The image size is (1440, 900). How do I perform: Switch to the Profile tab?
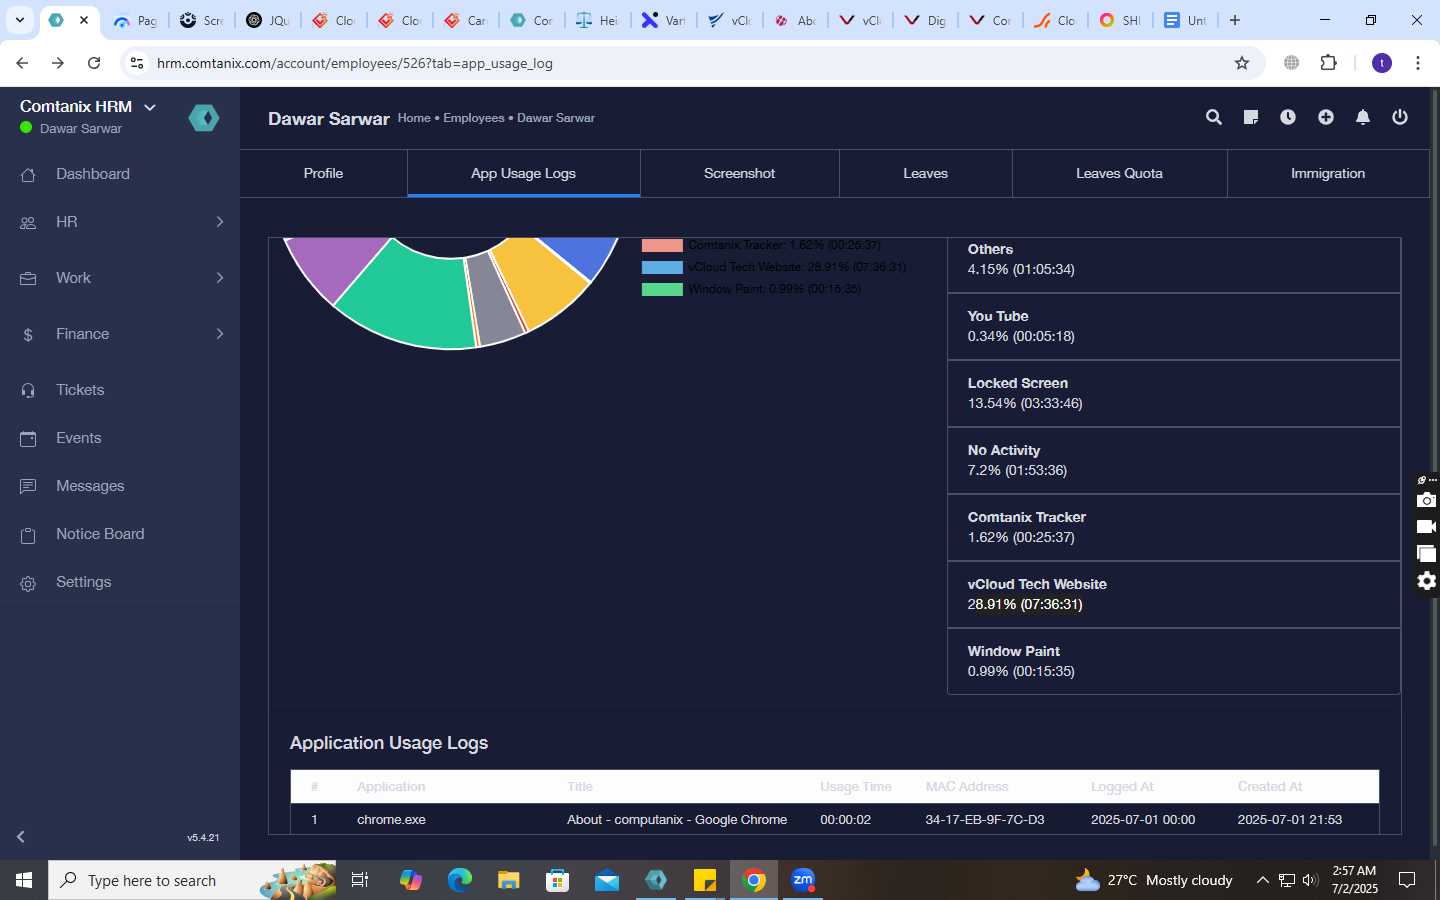click(x=323, y=173)
